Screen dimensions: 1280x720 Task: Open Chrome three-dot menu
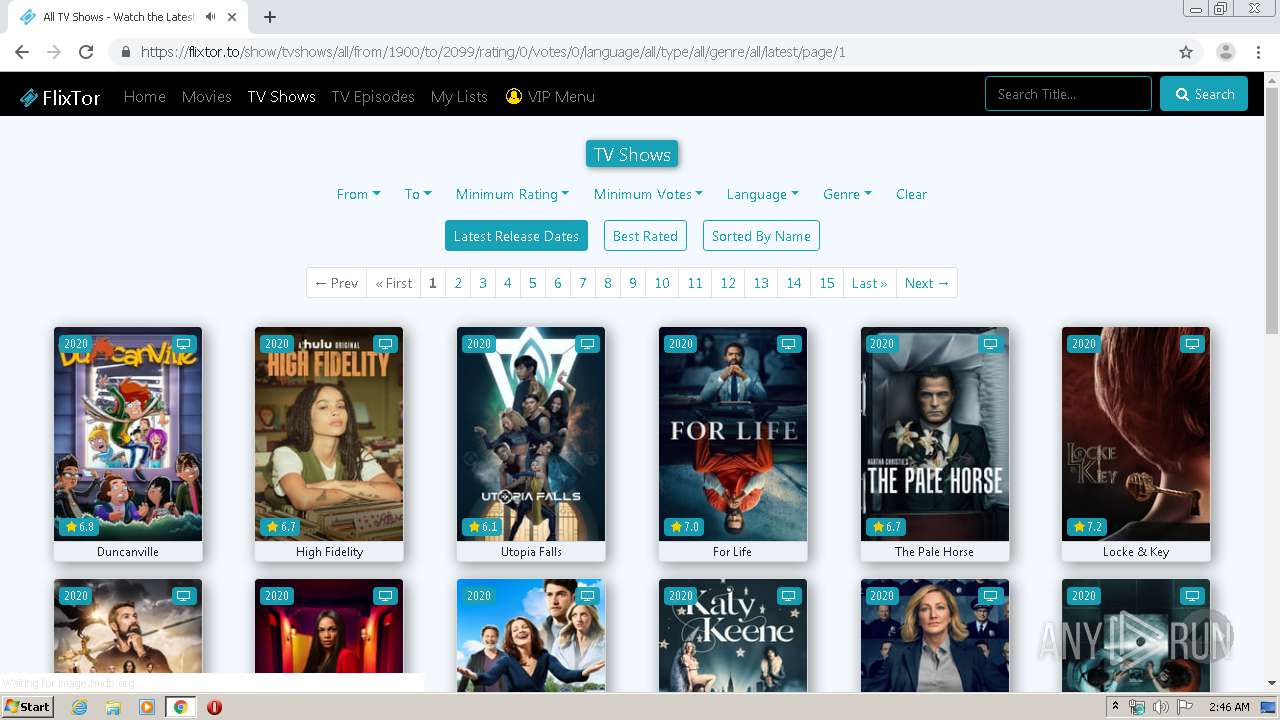(x=1258, y=52)
